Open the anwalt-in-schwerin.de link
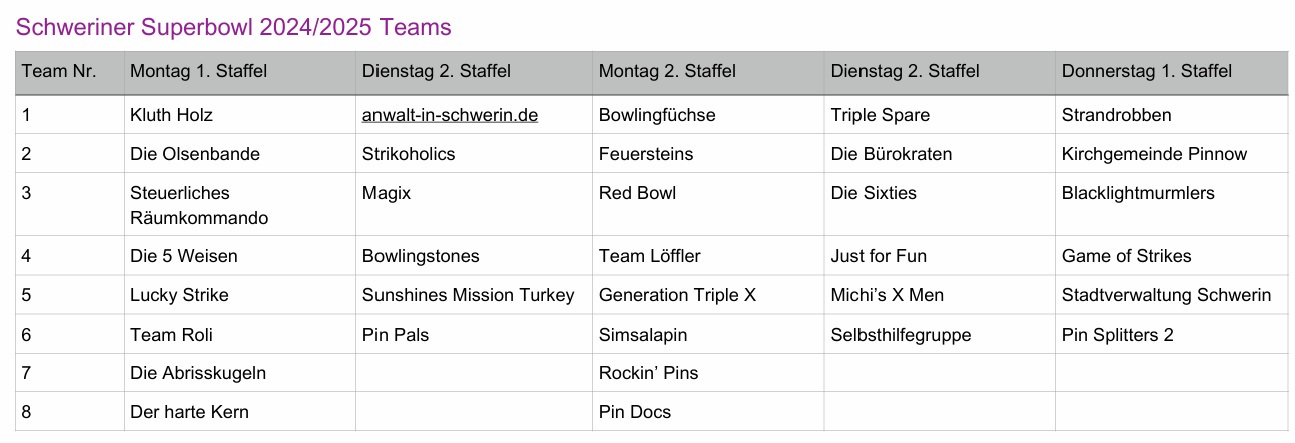Image resolution: width=1295 pixels, height=443 pixels. click(x=450, y=115)
